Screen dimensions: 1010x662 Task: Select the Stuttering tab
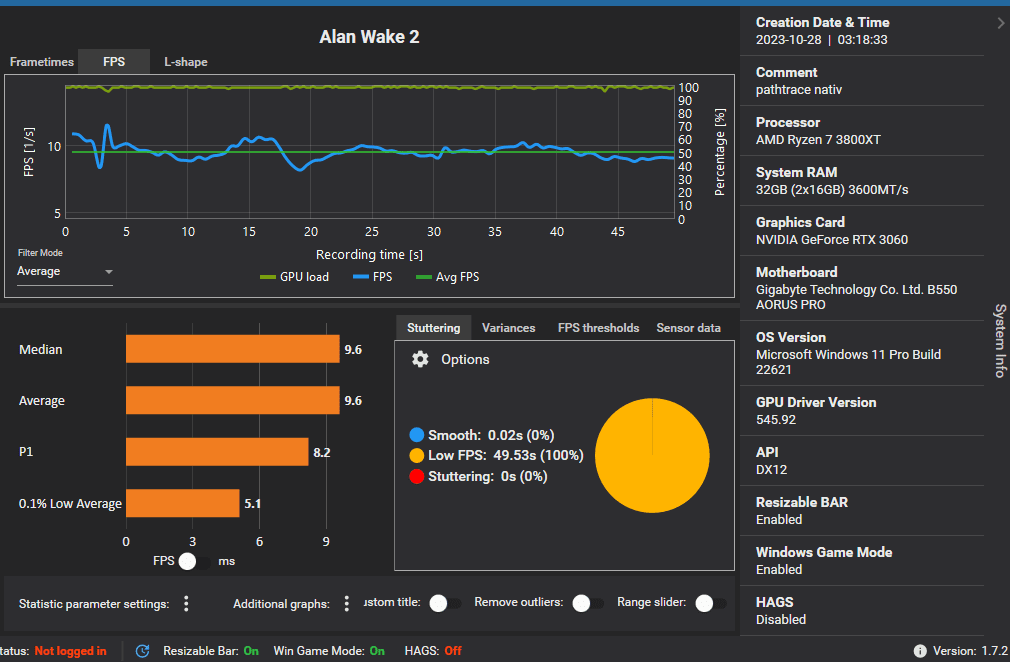[x=434, y=328]
